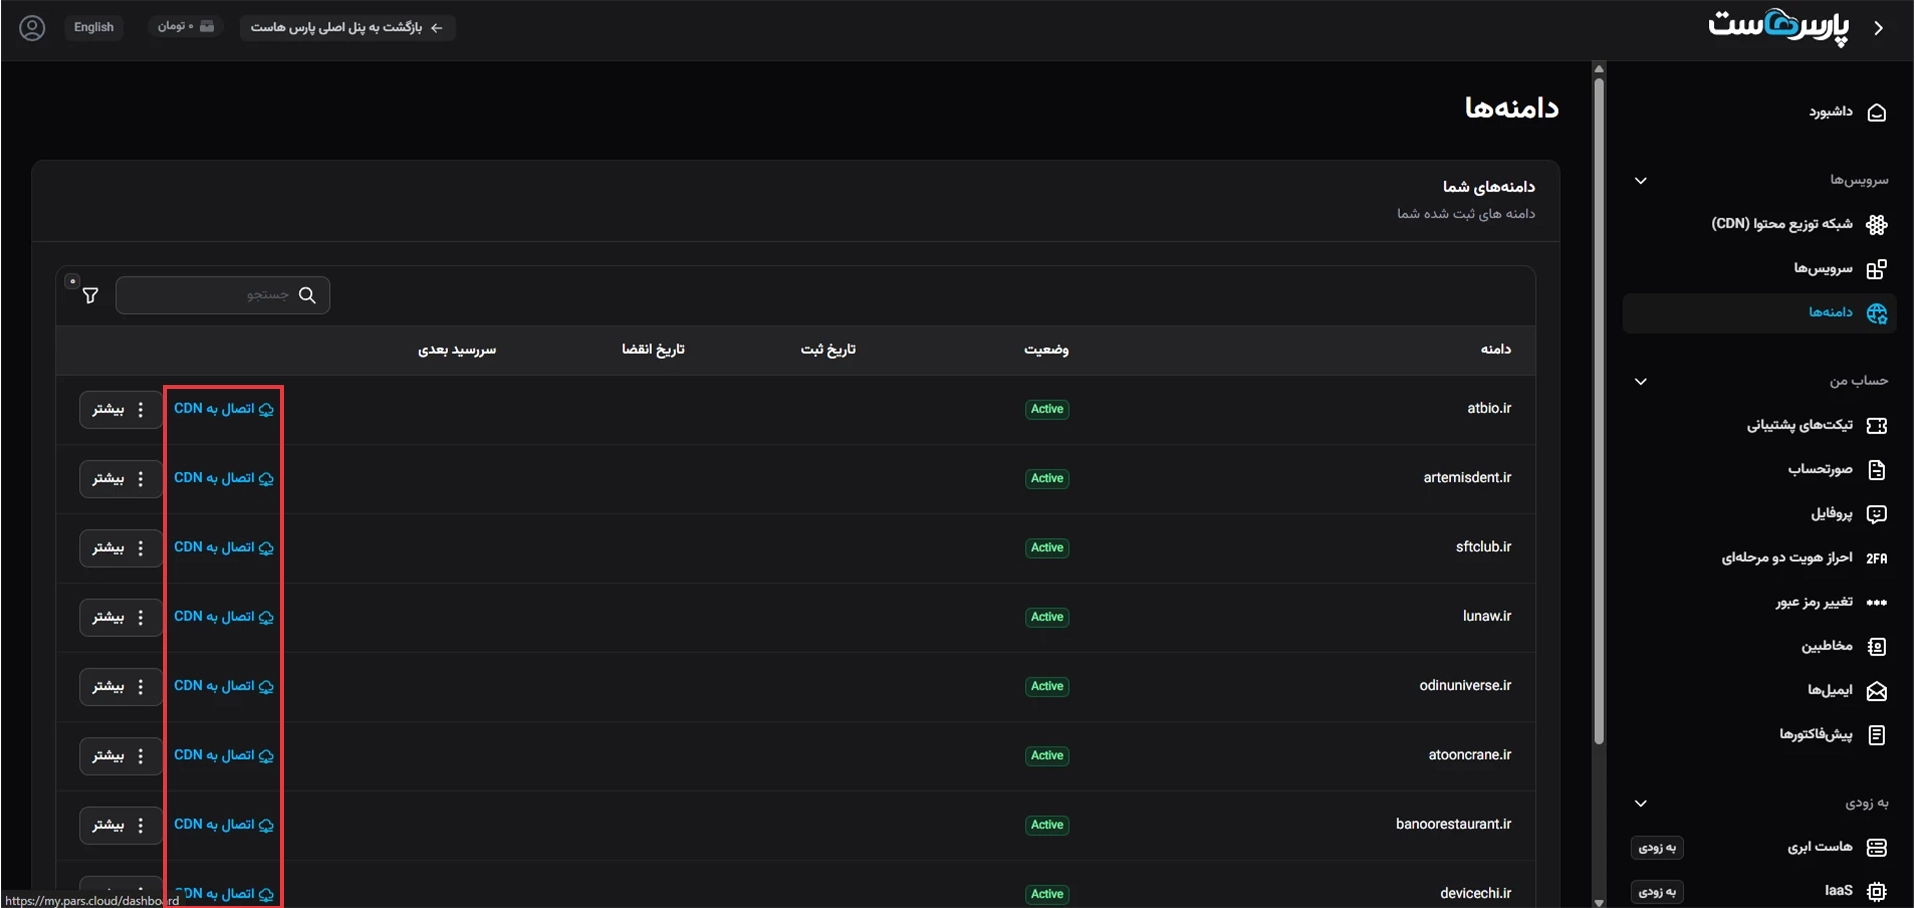Open CDN content delivery network icon
Screen dimensions: 1915x908
point(1877,225)
